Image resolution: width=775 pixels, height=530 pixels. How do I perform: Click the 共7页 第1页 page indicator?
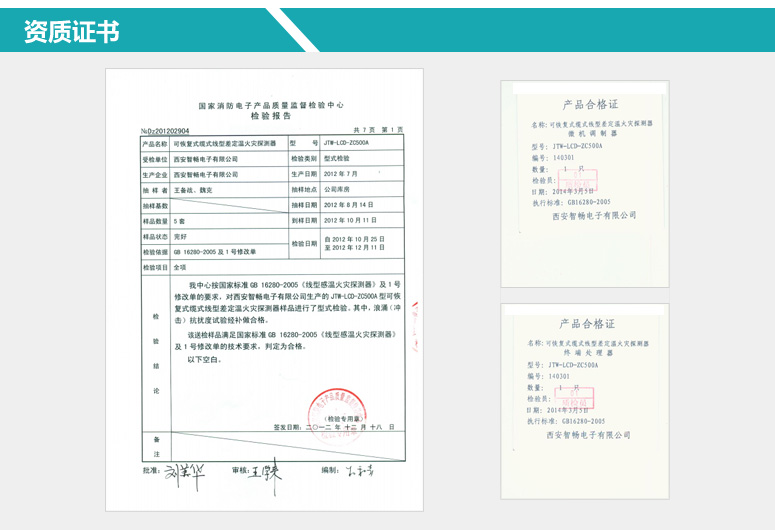coord(379,131)
